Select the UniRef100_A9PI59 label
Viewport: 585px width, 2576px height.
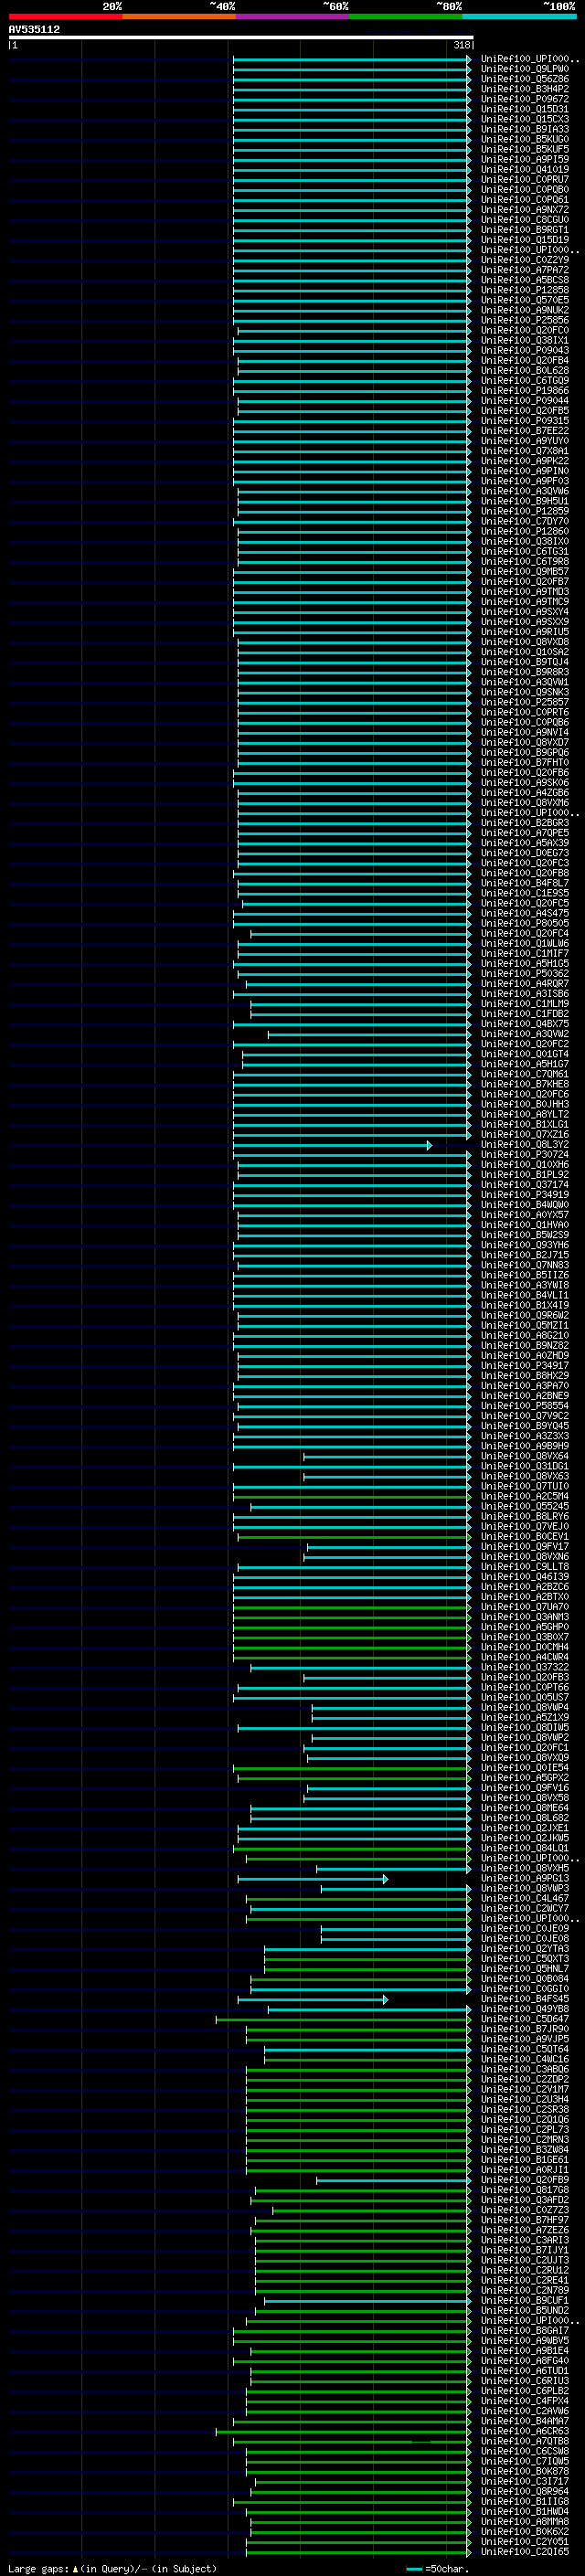pyautogui.click(x=524, y=159)
